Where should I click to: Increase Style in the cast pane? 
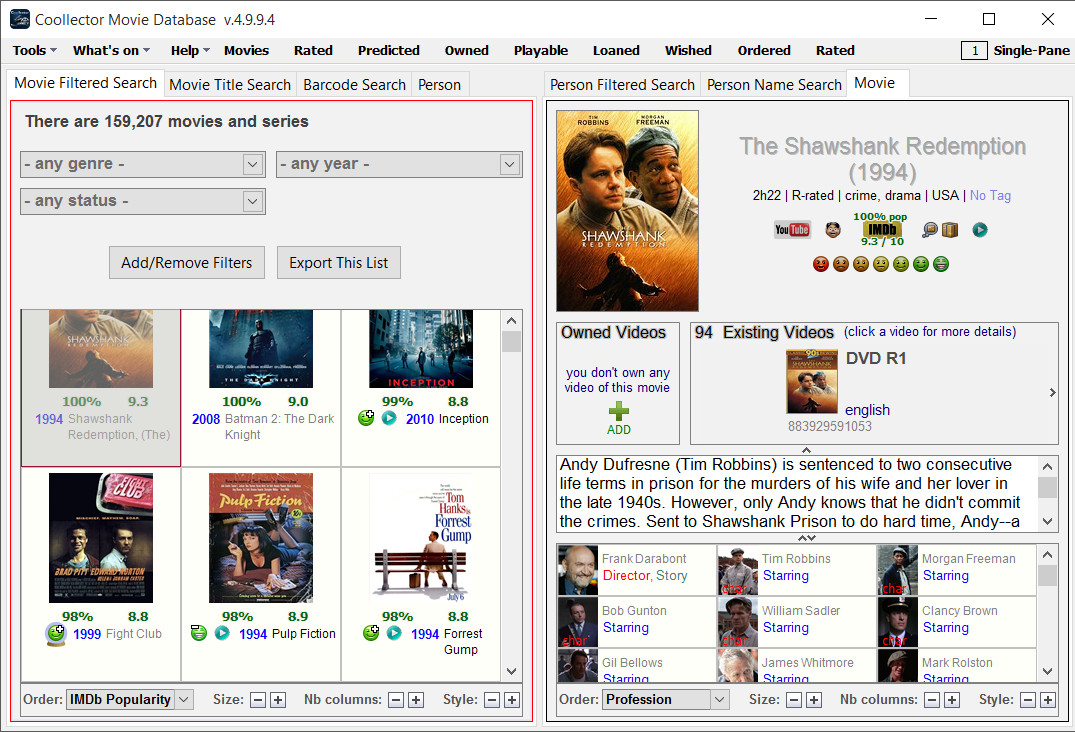1048,700
